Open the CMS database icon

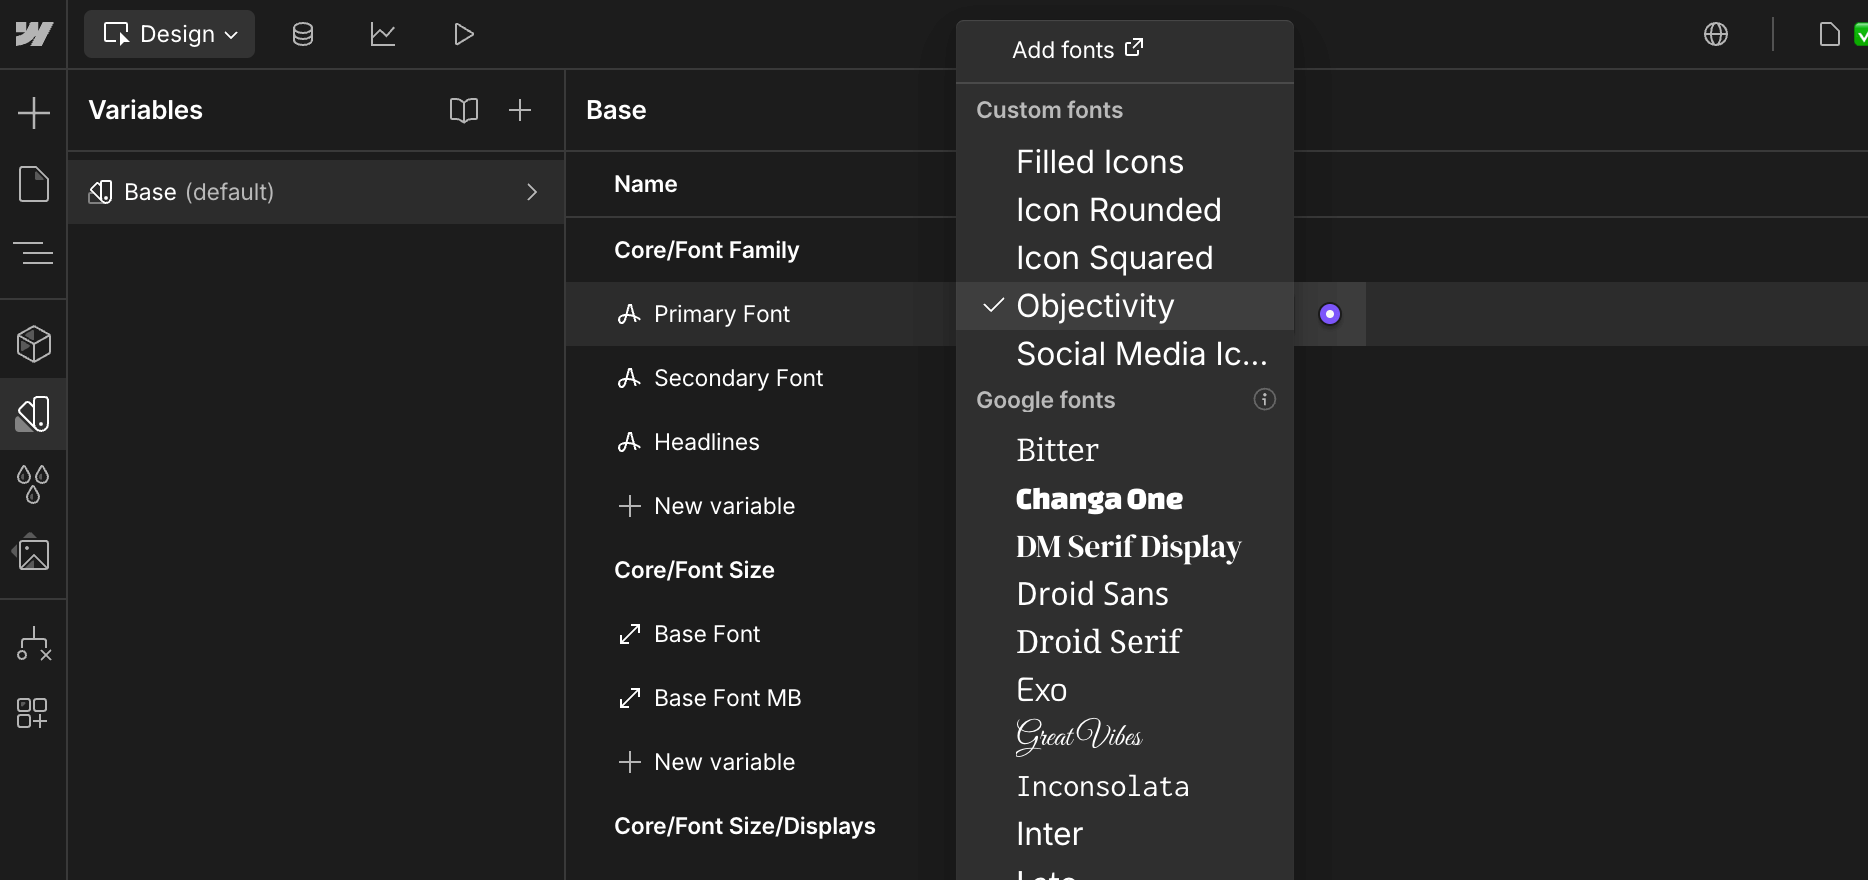pos(302,34)
